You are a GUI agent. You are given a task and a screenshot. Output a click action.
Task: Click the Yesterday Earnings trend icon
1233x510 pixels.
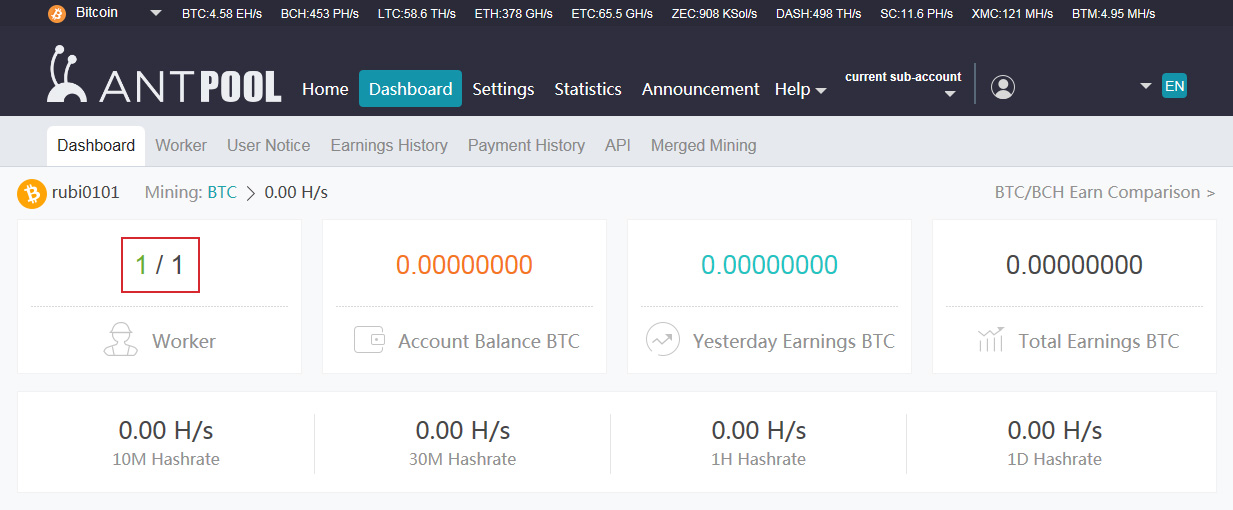[662, 340]
